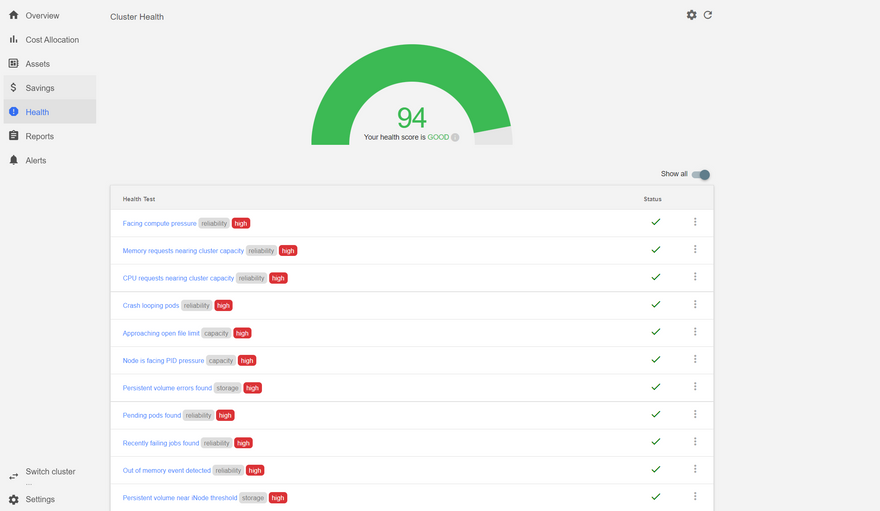Click high badge on Facing compute pressure

click(x=241, y=223)
